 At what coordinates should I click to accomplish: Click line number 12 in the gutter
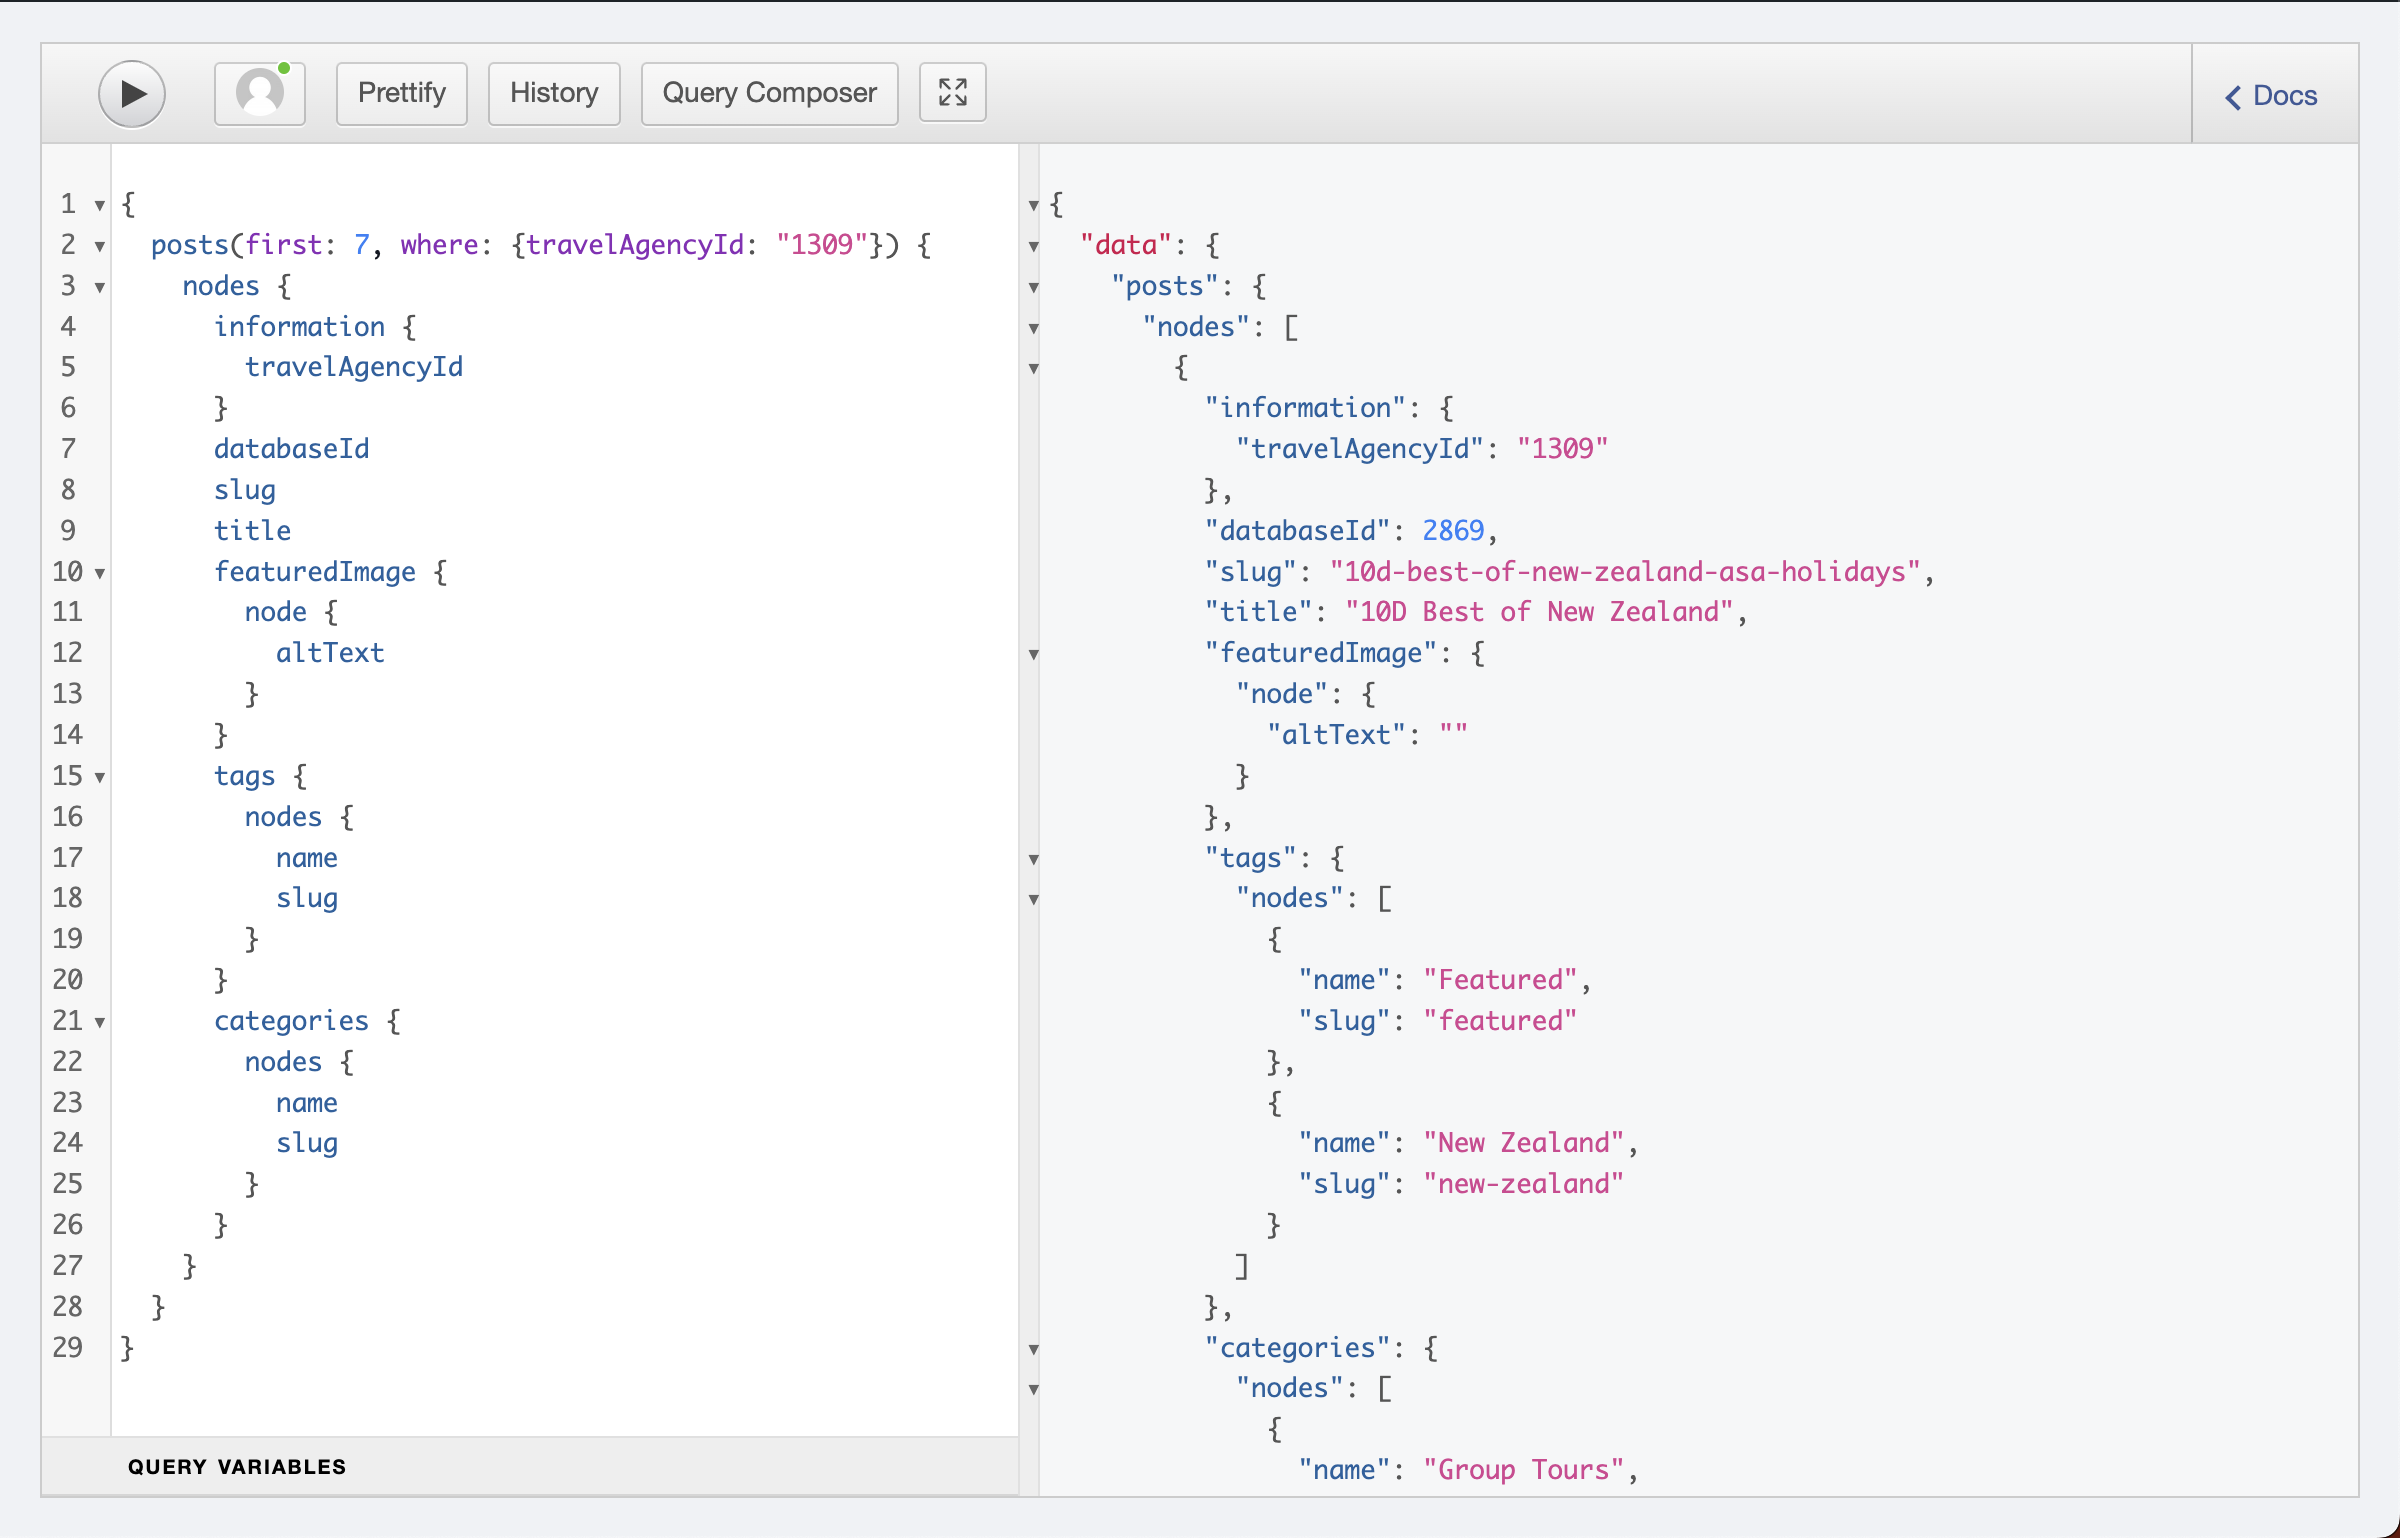(x=67, y=653)
